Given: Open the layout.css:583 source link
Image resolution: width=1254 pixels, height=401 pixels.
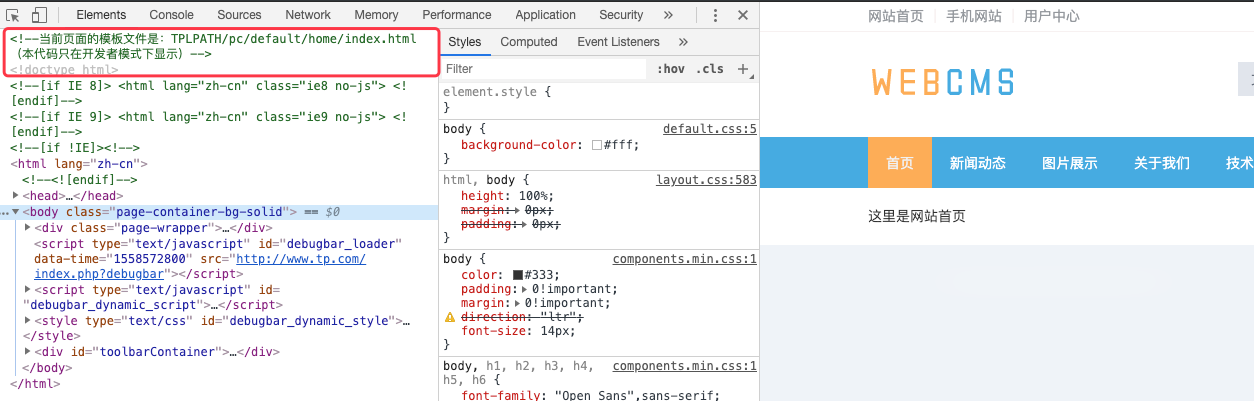Looking at the screenshot, I should click(x=706, y=180).
